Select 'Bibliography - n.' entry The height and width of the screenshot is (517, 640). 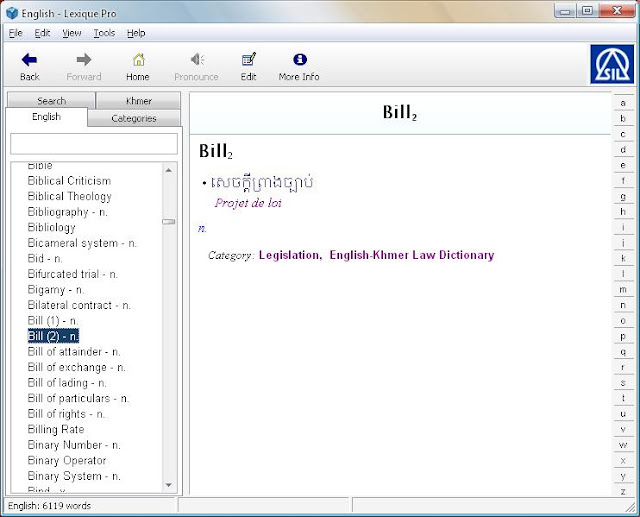[67, 212]
